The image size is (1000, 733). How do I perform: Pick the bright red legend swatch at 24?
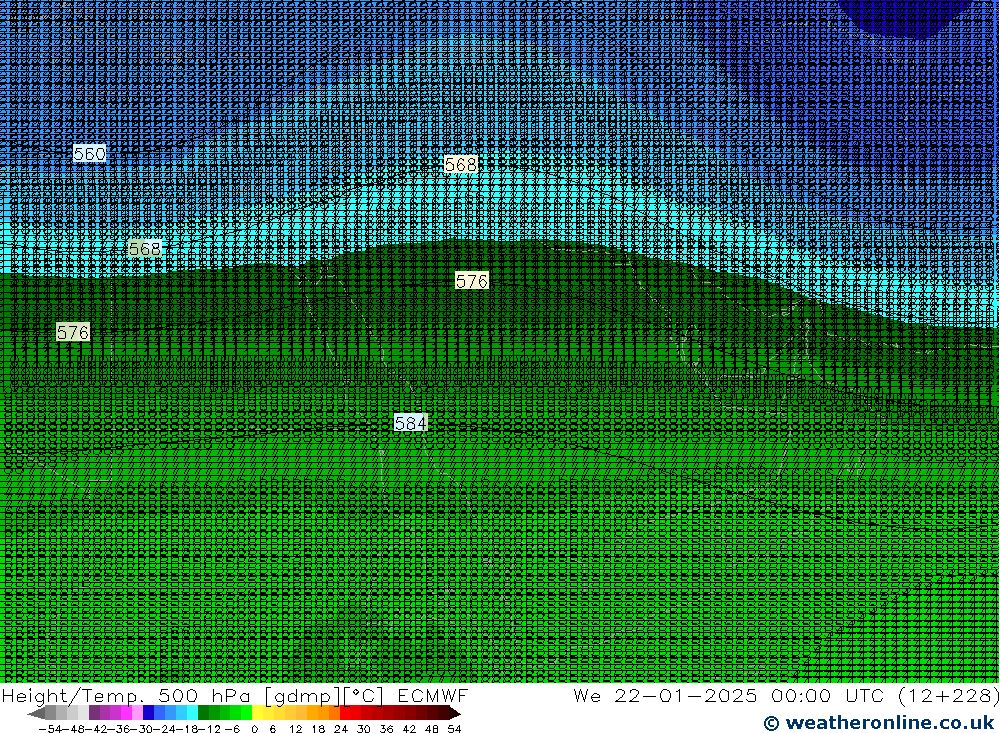(345, 713)
